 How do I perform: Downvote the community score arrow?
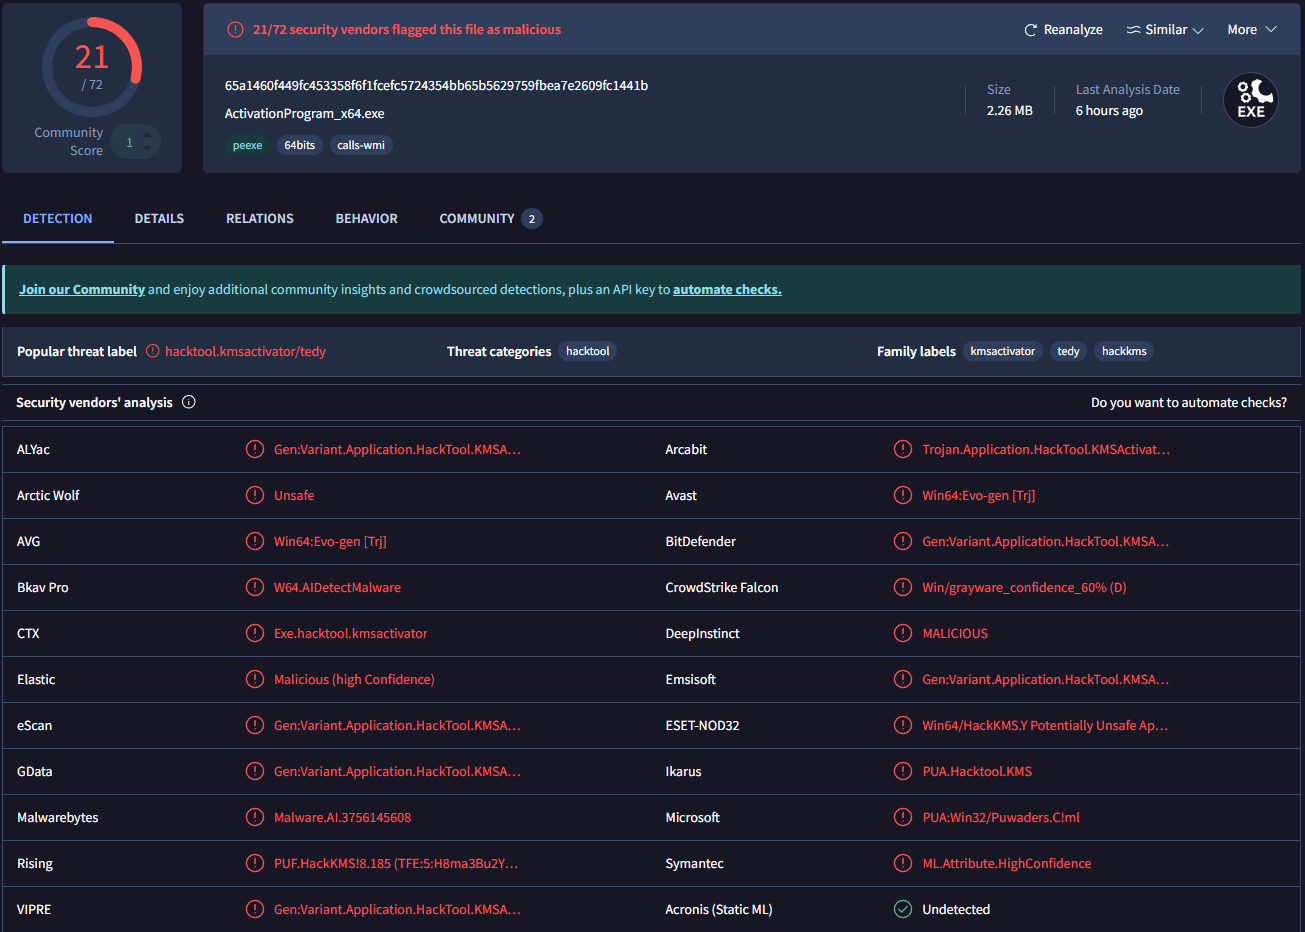coord(147,149)
